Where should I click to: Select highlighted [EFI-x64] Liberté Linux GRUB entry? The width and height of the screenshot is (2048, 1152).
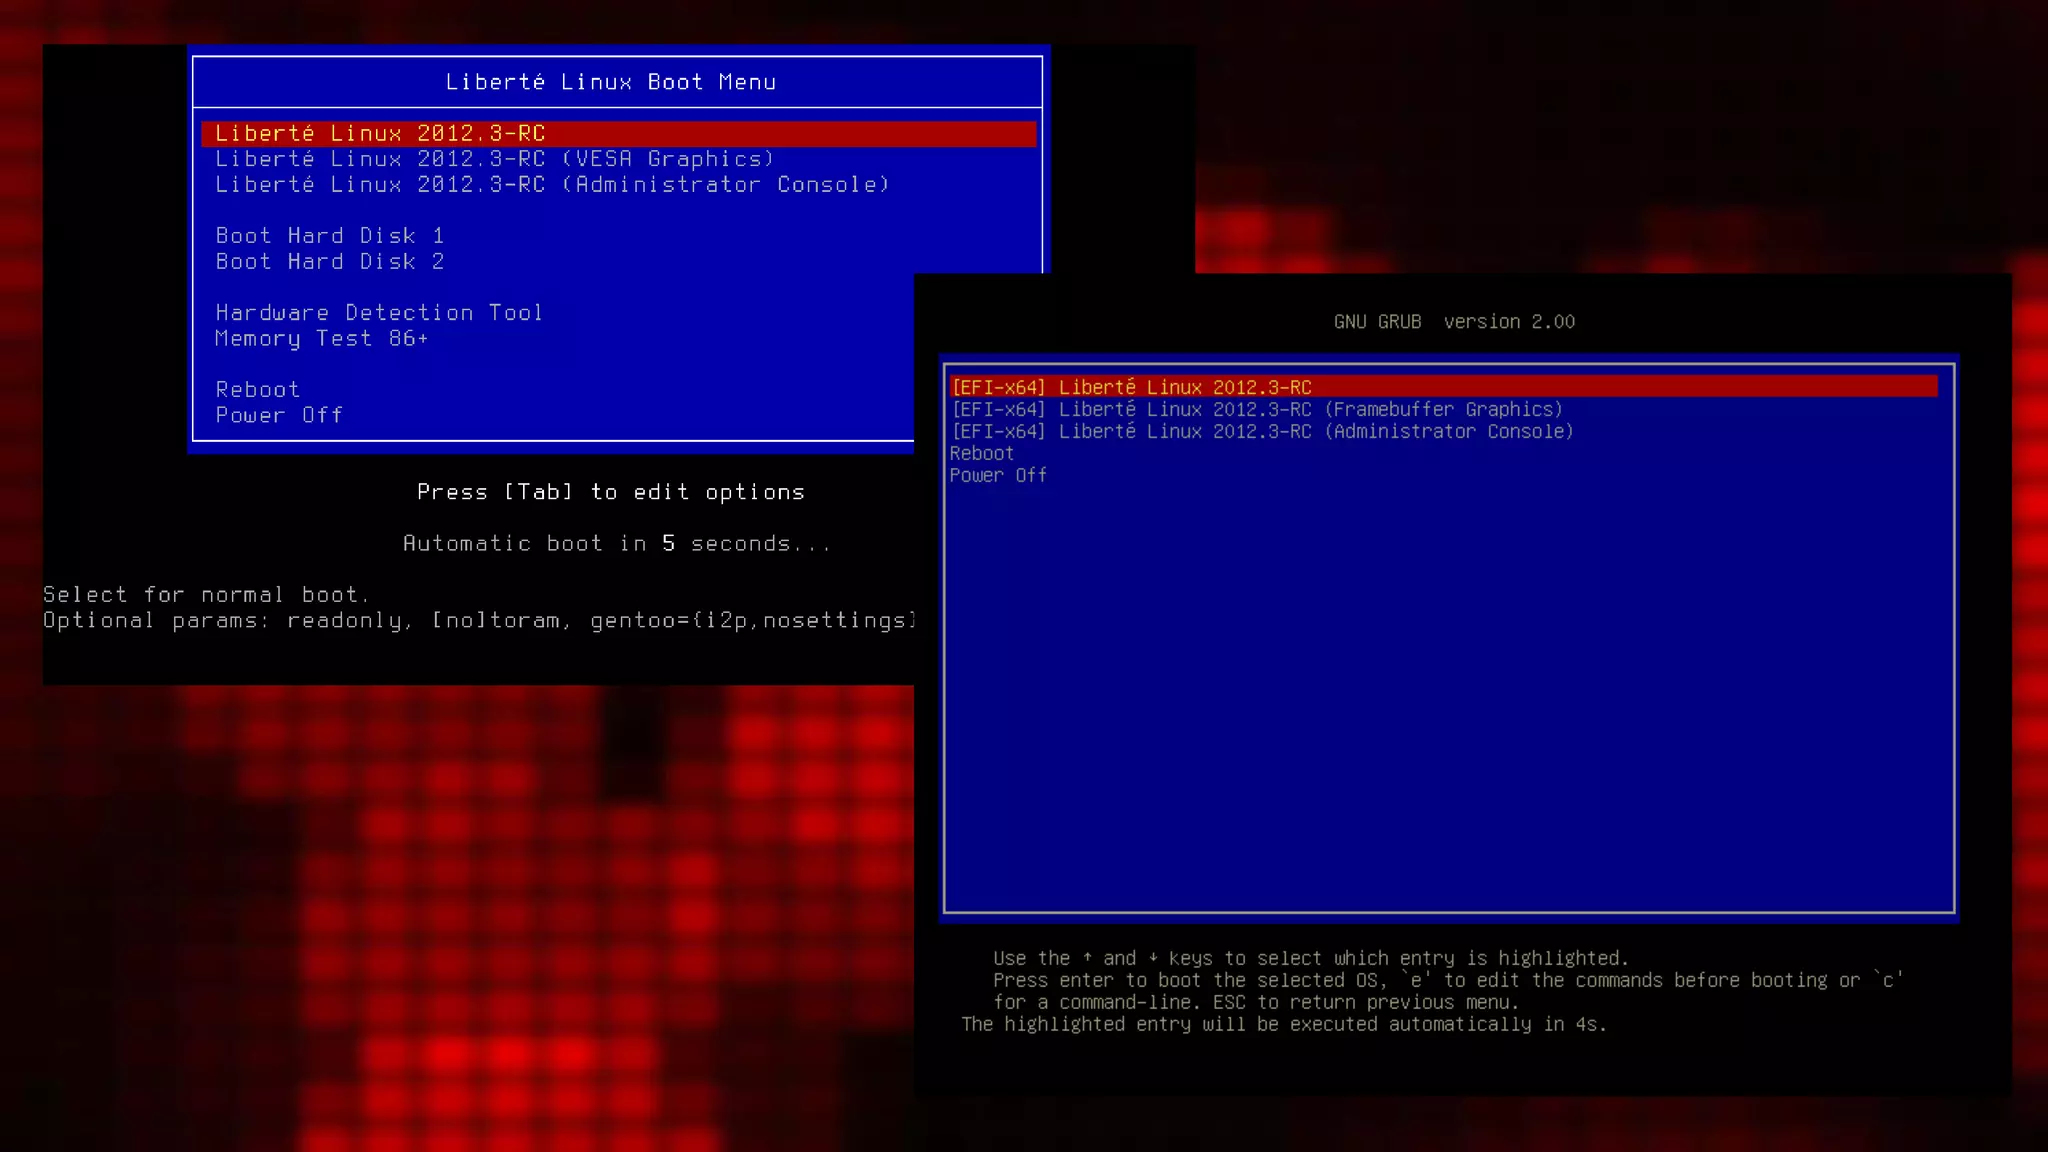tap(1131, 387)
